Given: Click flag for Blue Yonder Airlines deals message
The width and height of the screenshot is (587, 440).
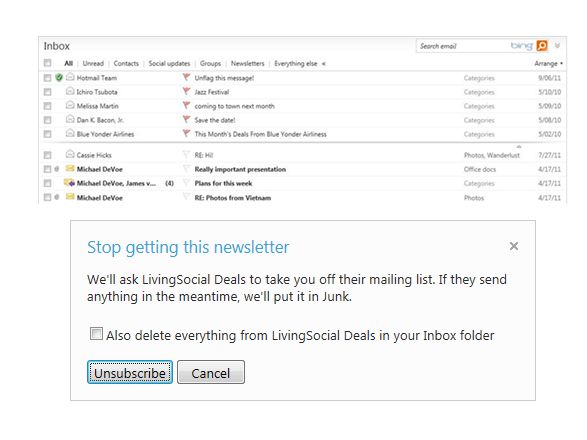Looking at the screenshot, I should [x=186, y=133].
